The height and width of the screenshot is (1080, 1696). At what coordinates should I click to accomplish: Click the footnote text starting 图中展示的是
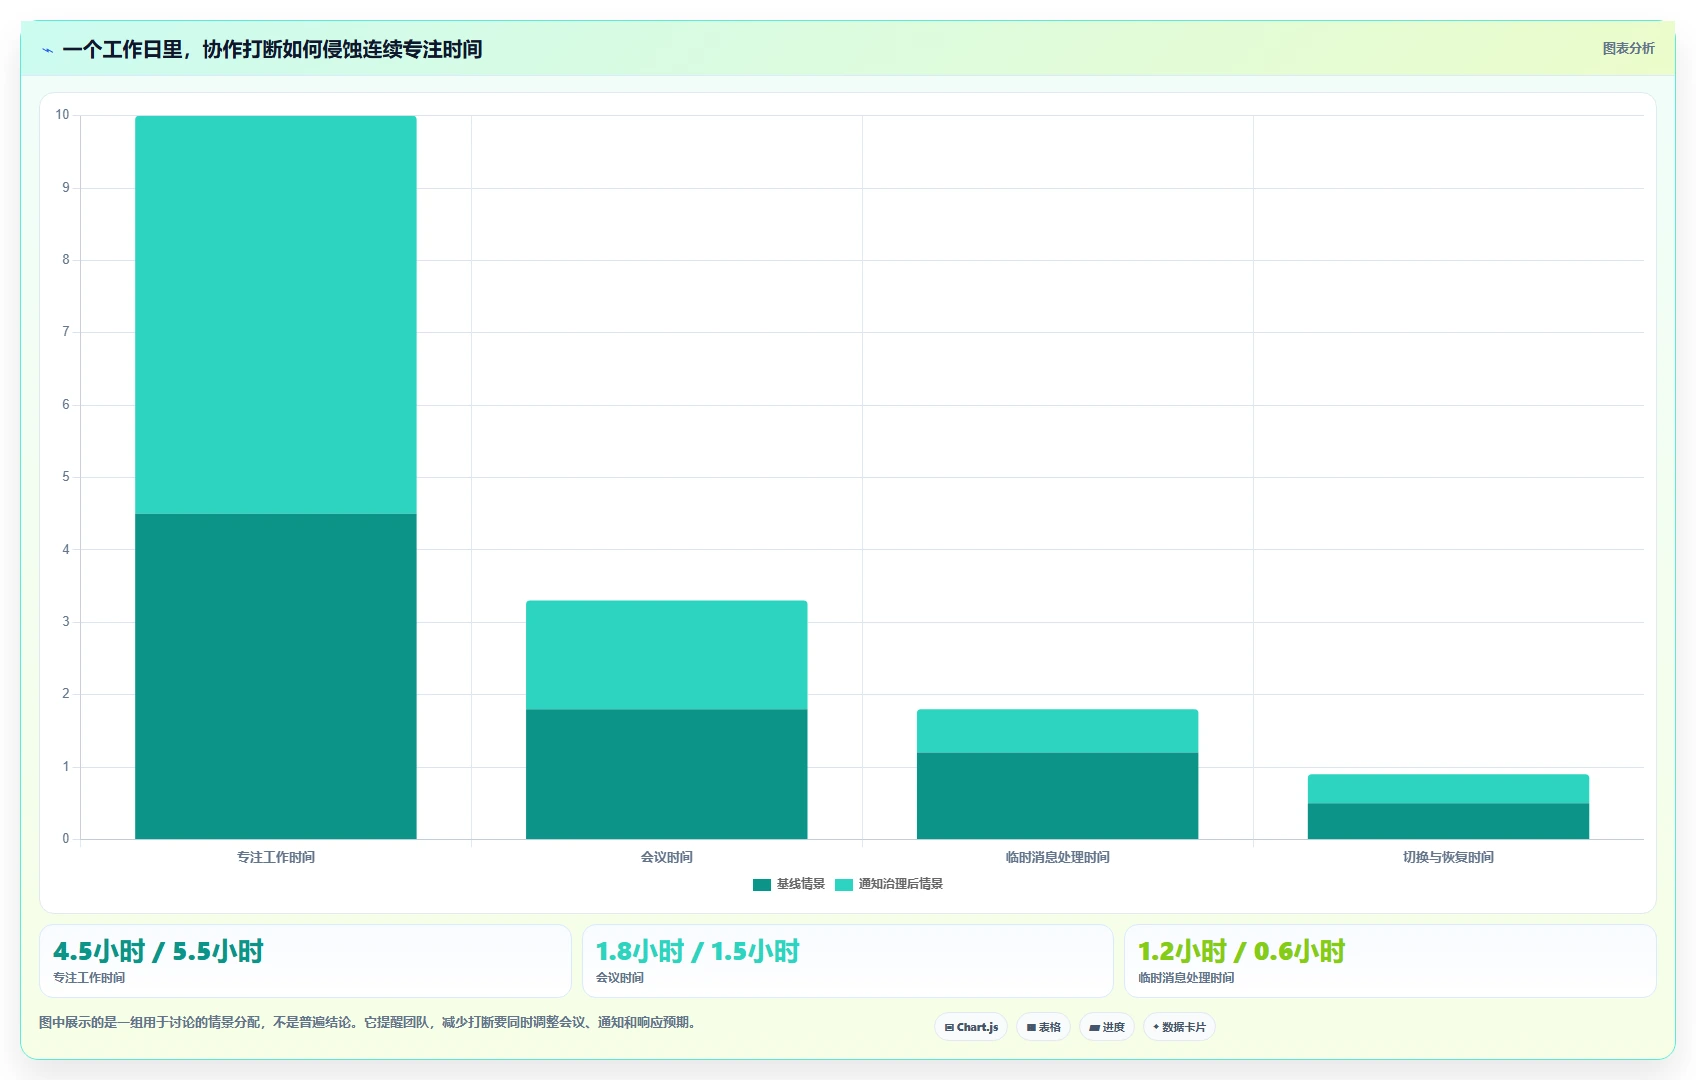click(370, 1022)
